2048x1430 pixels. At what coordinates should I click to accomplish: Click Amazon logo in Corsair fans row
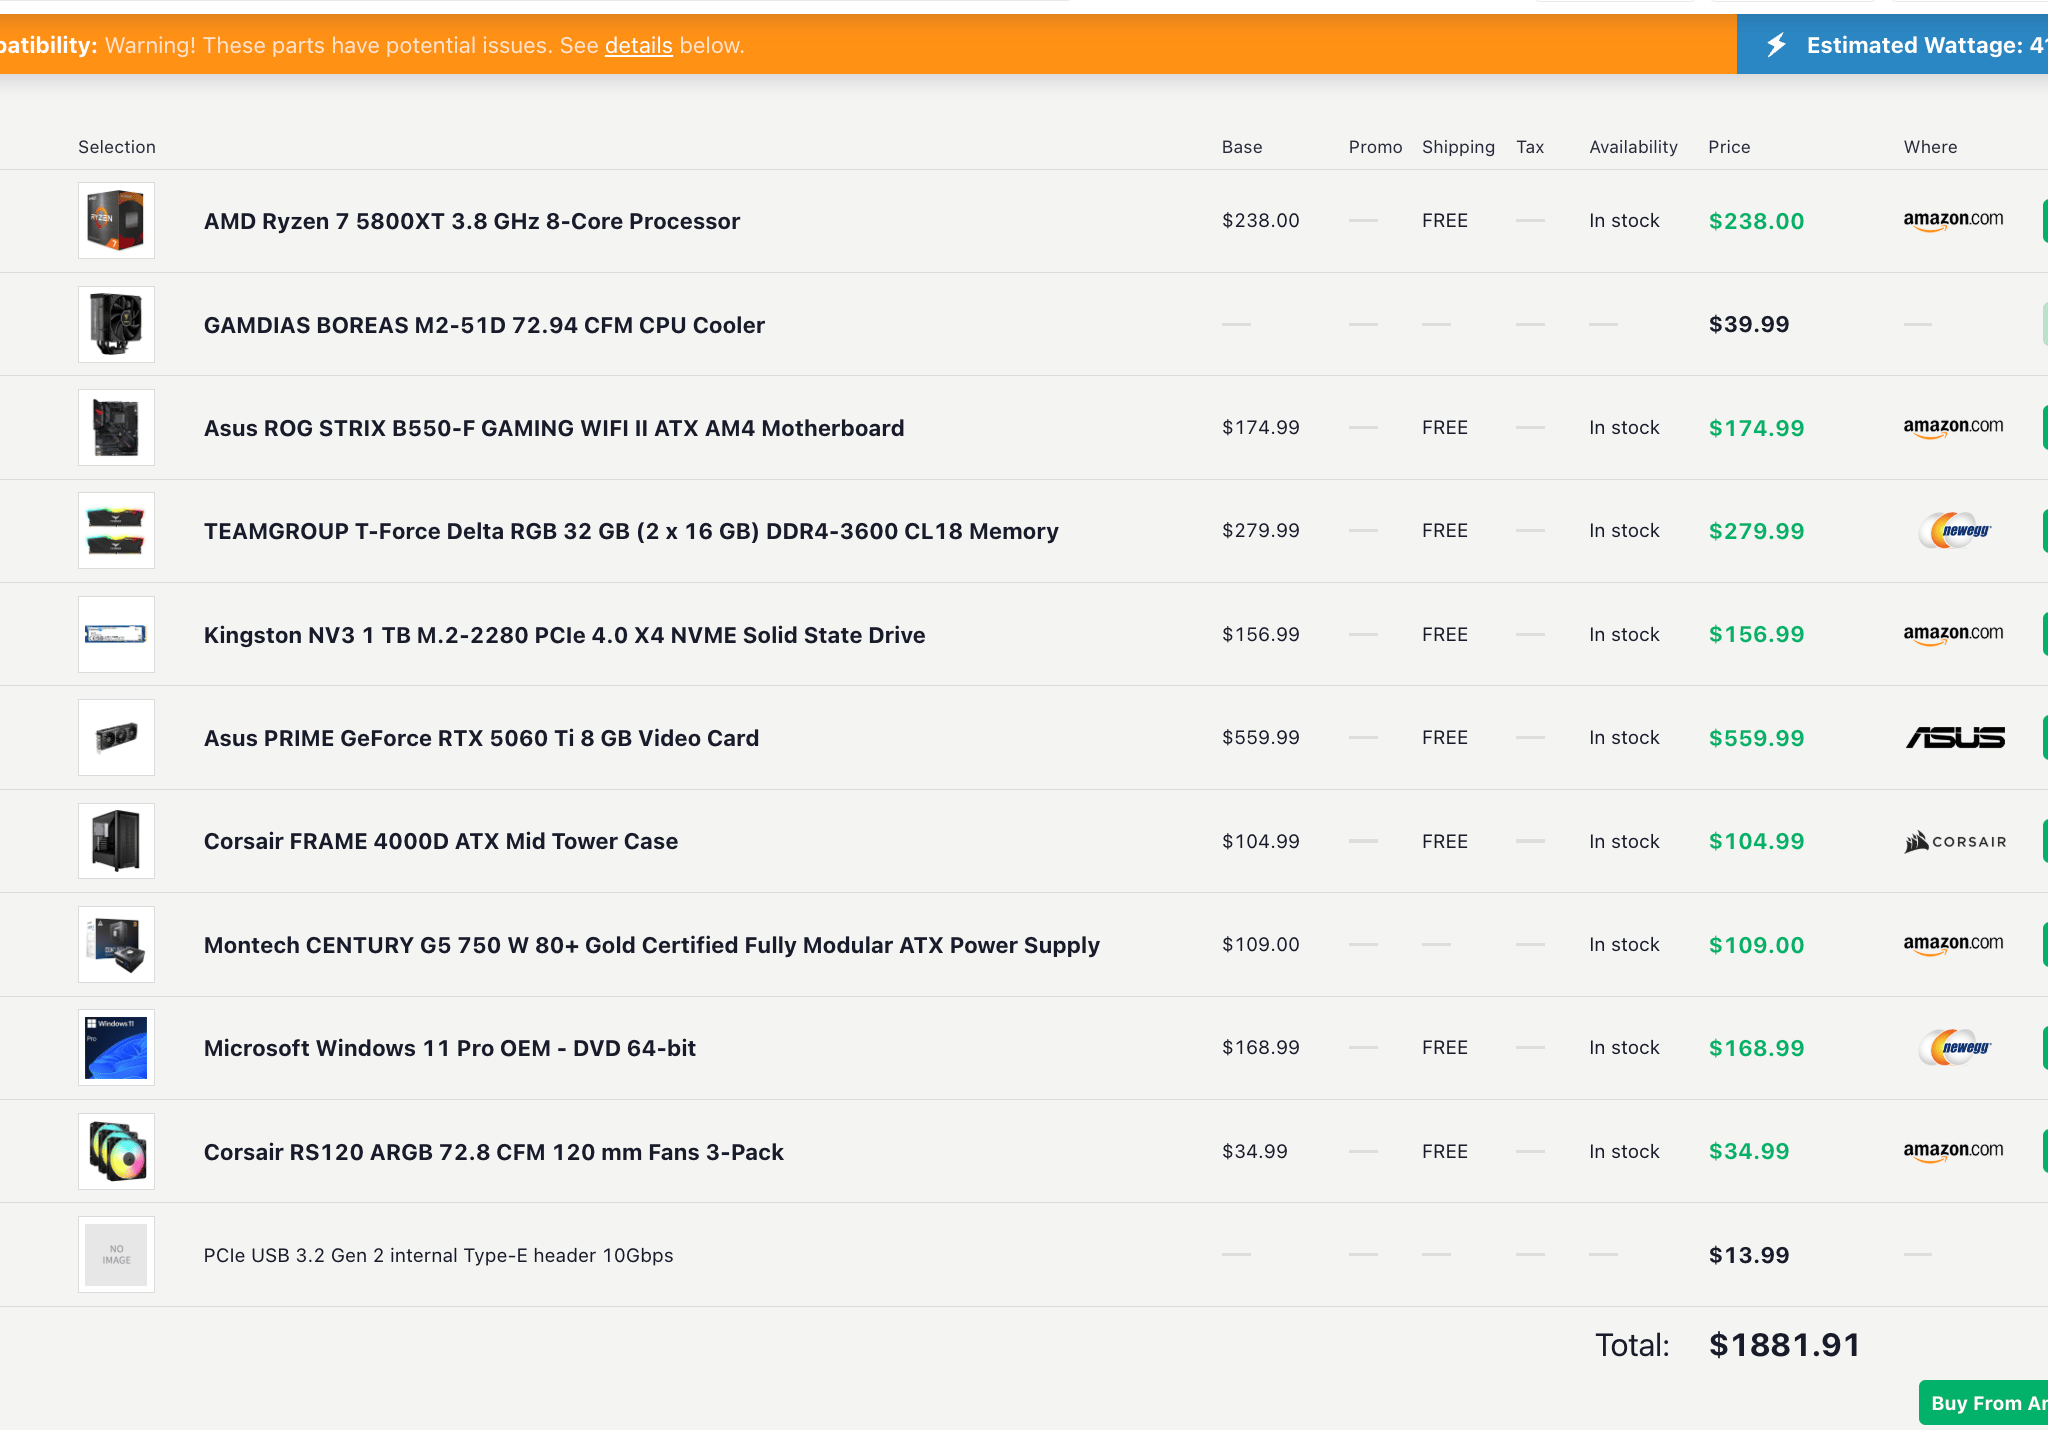click(x=1953, y=1151)
